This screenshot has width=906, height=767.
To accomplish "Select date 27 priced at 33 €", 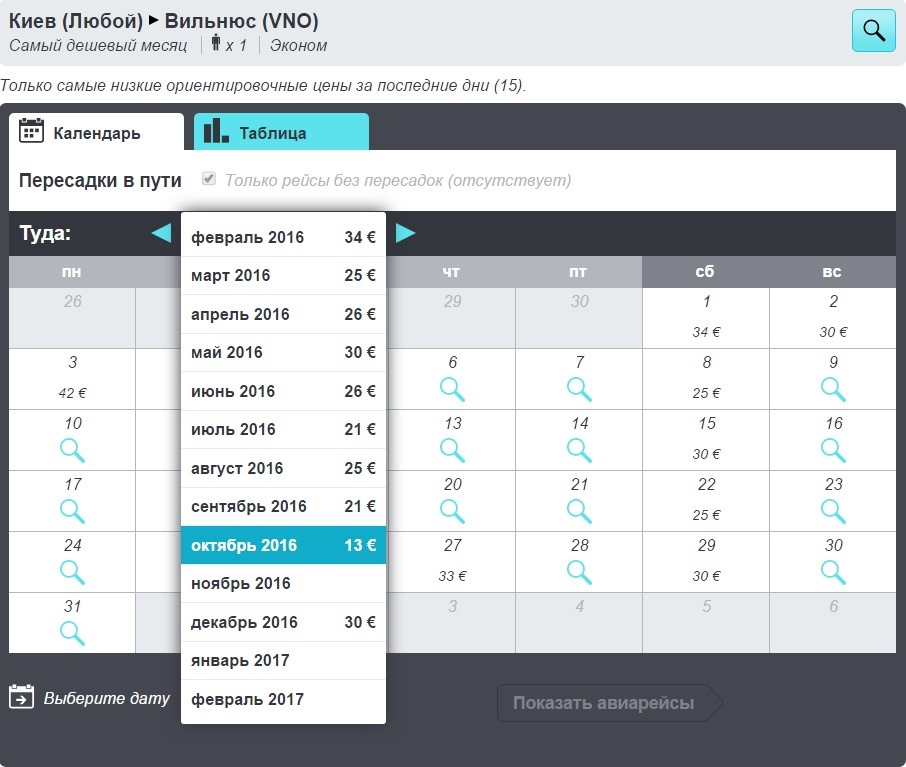I will (x=453, y=560).
